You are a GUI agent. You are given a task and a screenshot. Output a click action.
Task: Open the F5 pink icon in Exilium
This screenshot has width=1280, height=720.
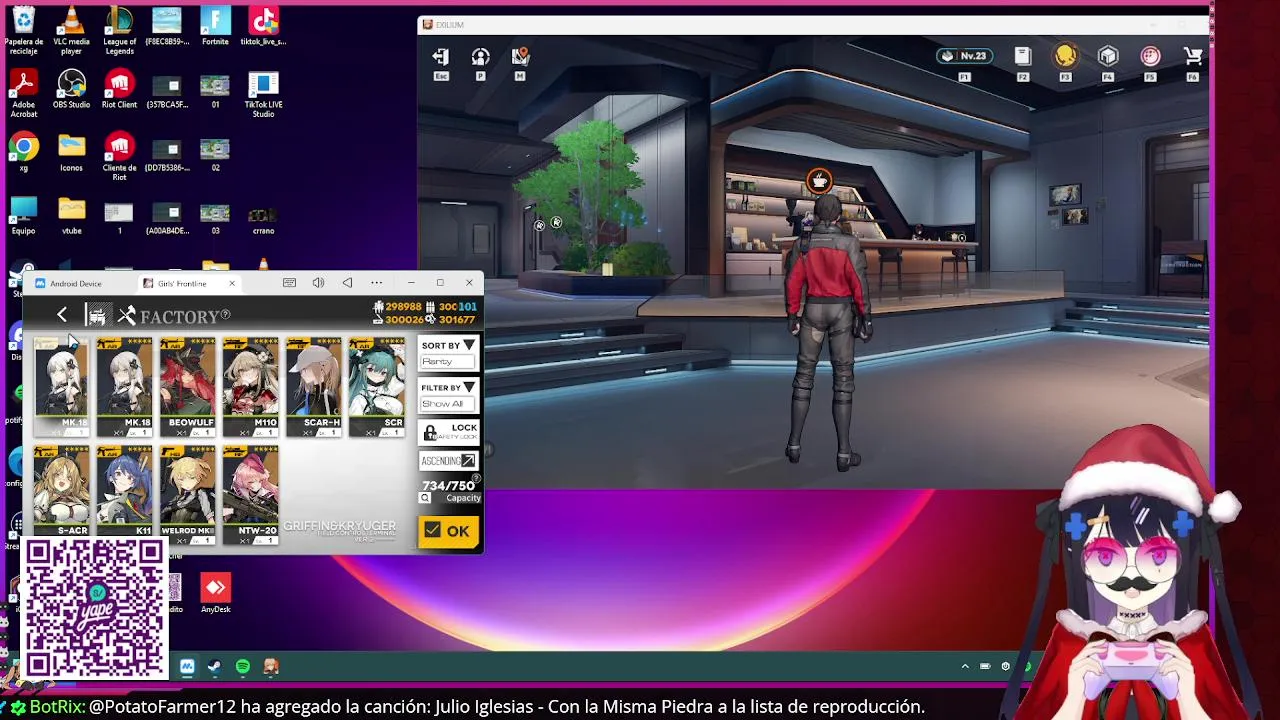tap(1151, 57)
